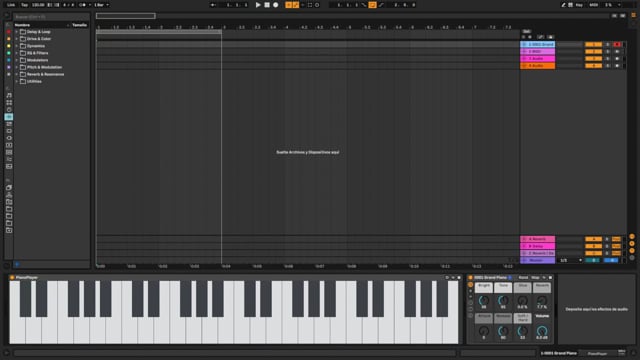640x360 pixels.
Task: Open the Drums category in browser sidebar
Action: 9,102
